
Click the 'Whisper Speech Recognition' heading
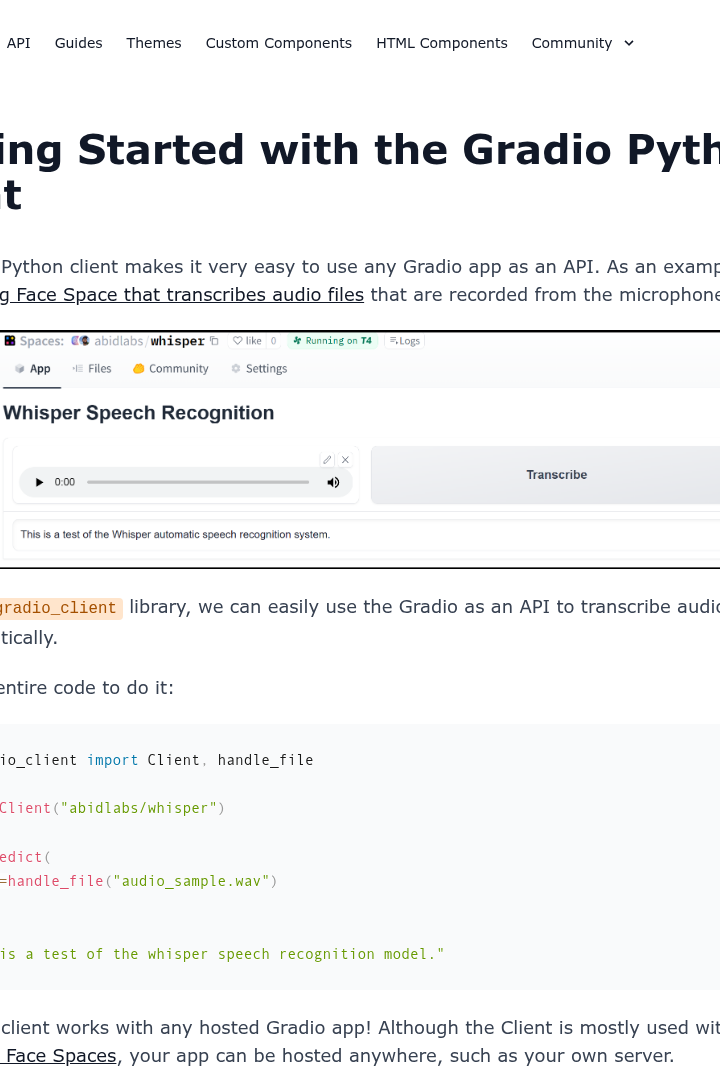(x=138, y=413)
